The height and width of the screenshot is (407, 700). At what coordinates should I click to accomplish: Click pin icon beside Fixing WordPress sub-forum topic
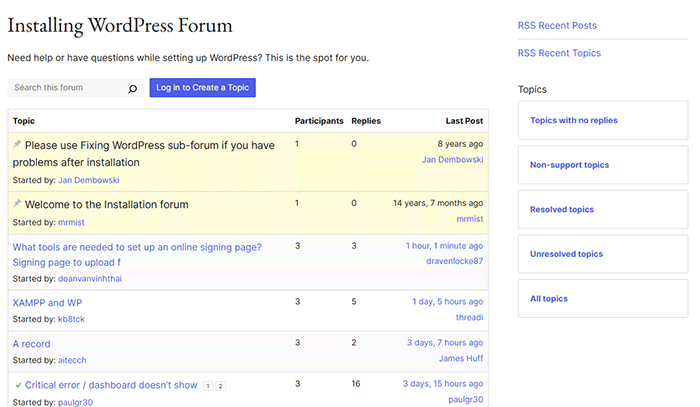coord(17,144)
